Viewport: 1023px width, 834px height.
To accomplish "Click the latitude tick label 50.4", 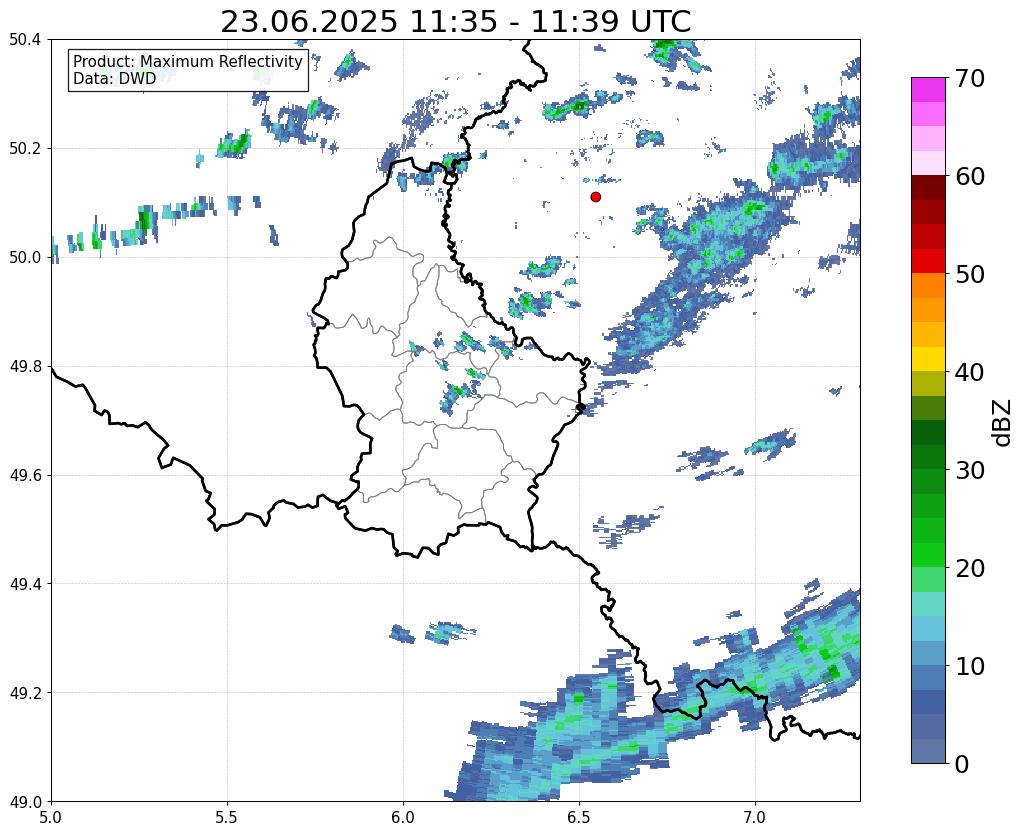I will (x=25, y=40).
